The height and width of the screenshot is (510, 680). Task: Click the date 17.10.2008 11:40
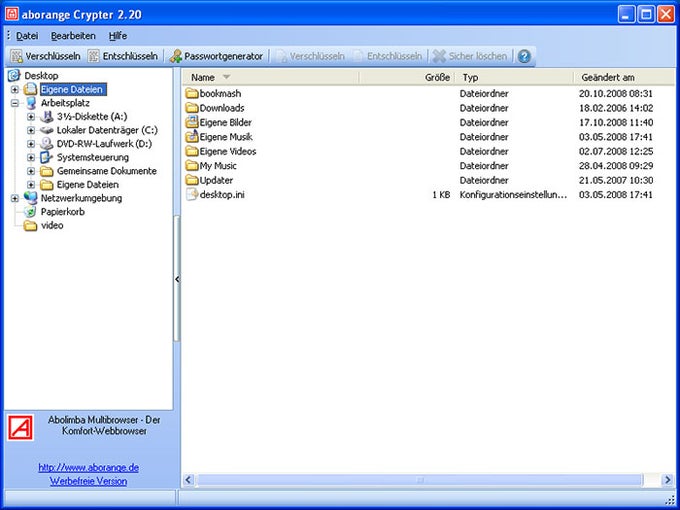[x=616, y=122]
